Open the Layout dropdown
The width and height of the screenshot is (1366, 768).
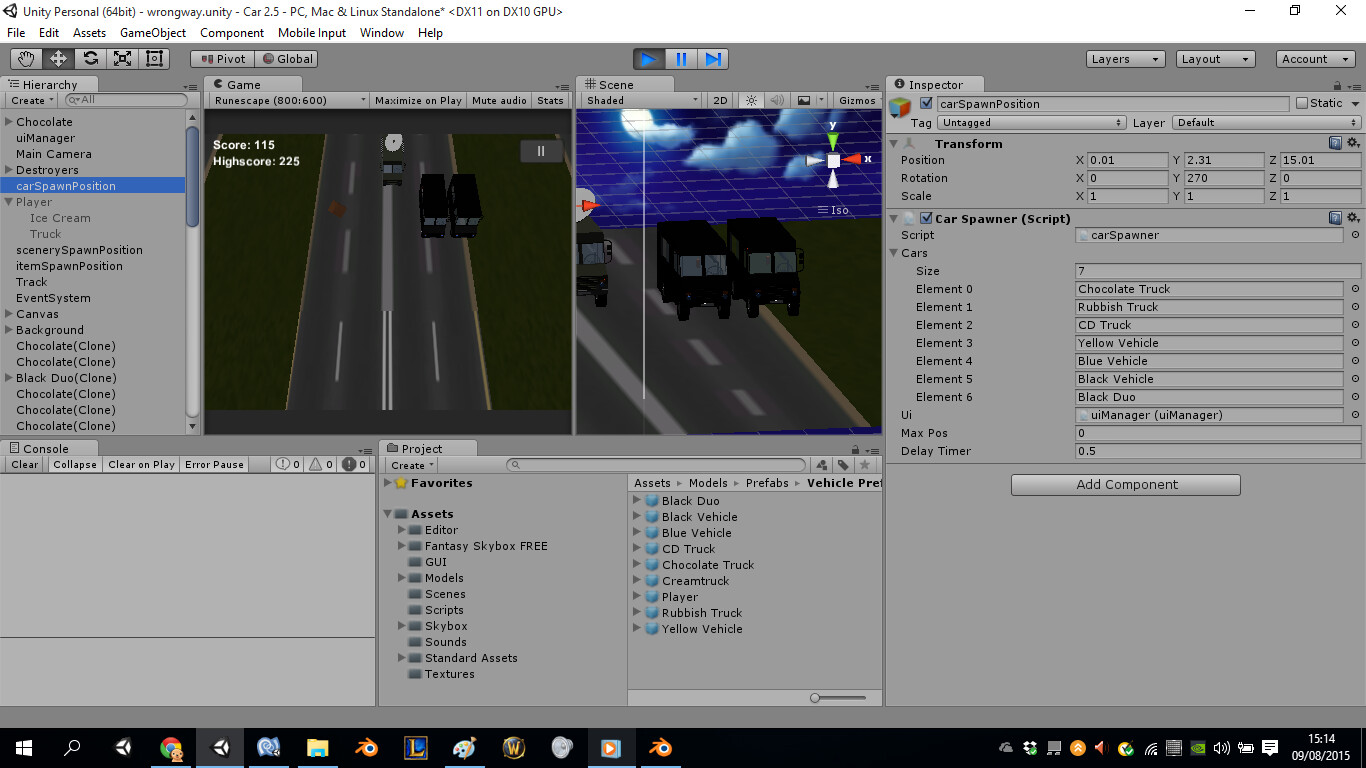pyautogui.click(x=1213, y=58)
